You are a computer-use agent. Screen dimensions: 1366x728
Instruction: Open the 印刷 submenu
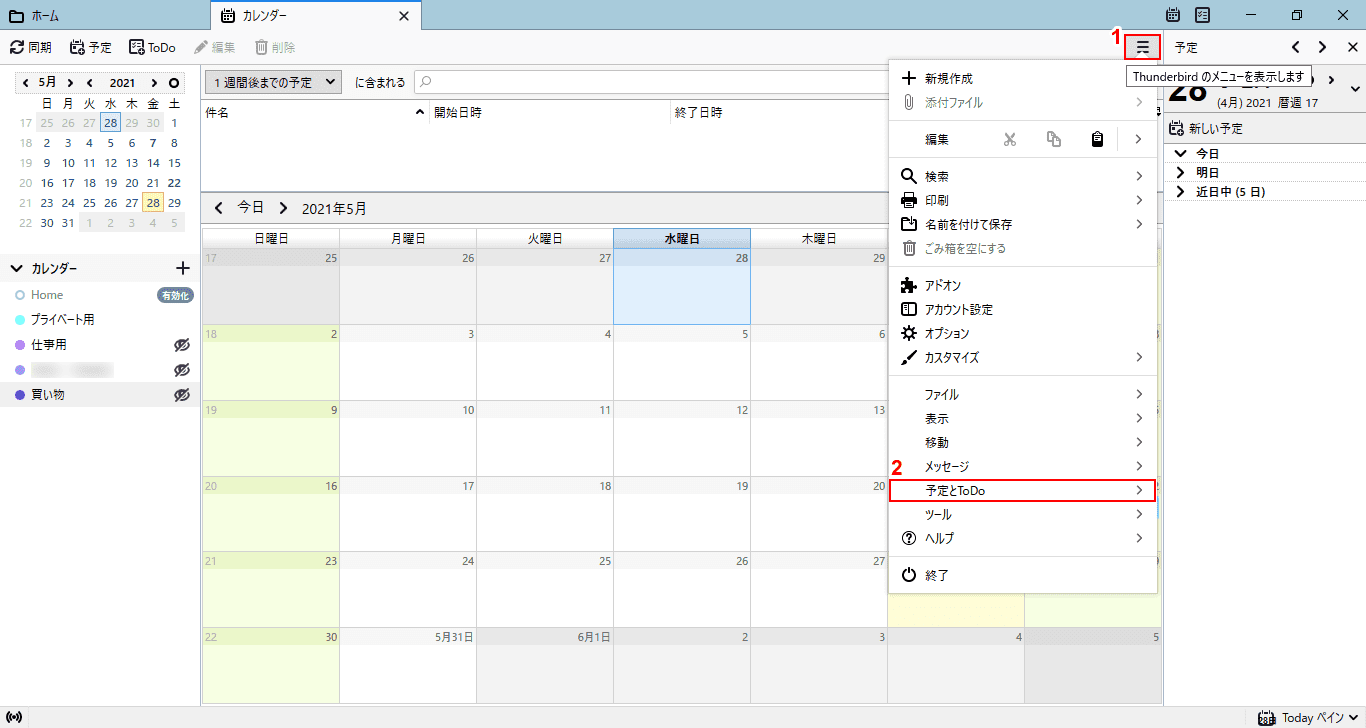[1023, 200]
